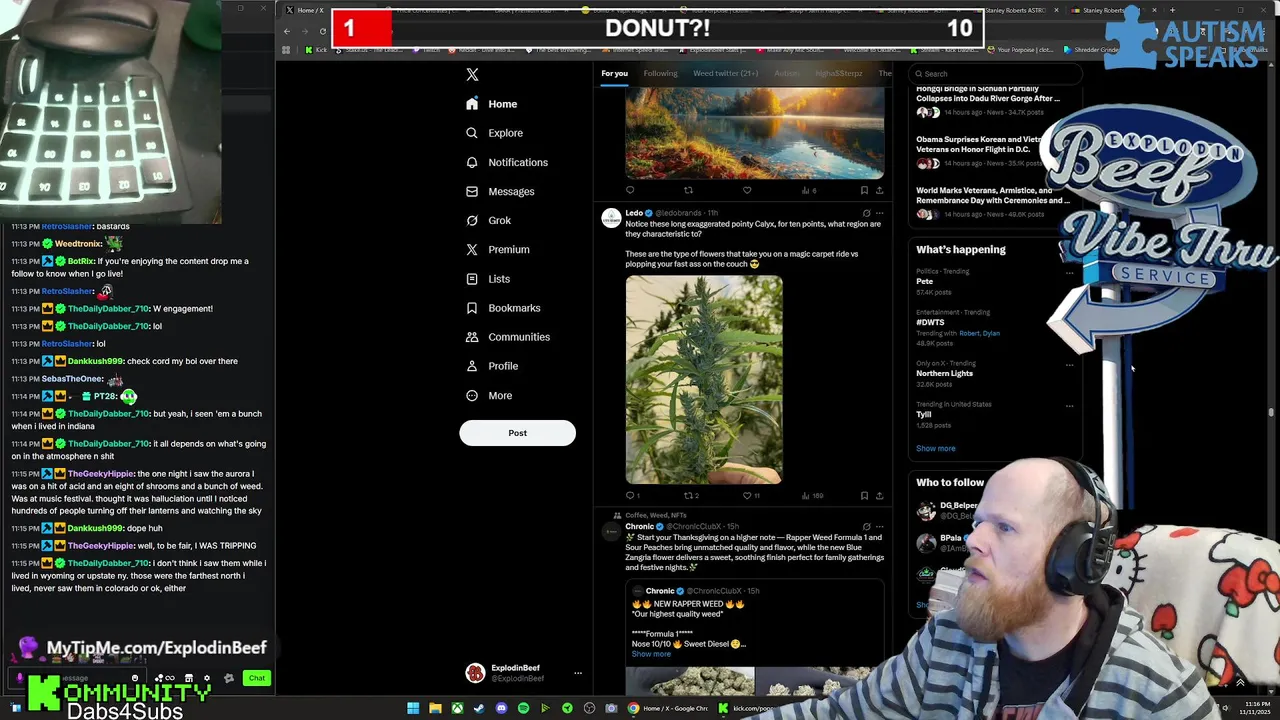Click the ExplodinBeef account name
1280x720 pixels.
click(x=515, y=668)
